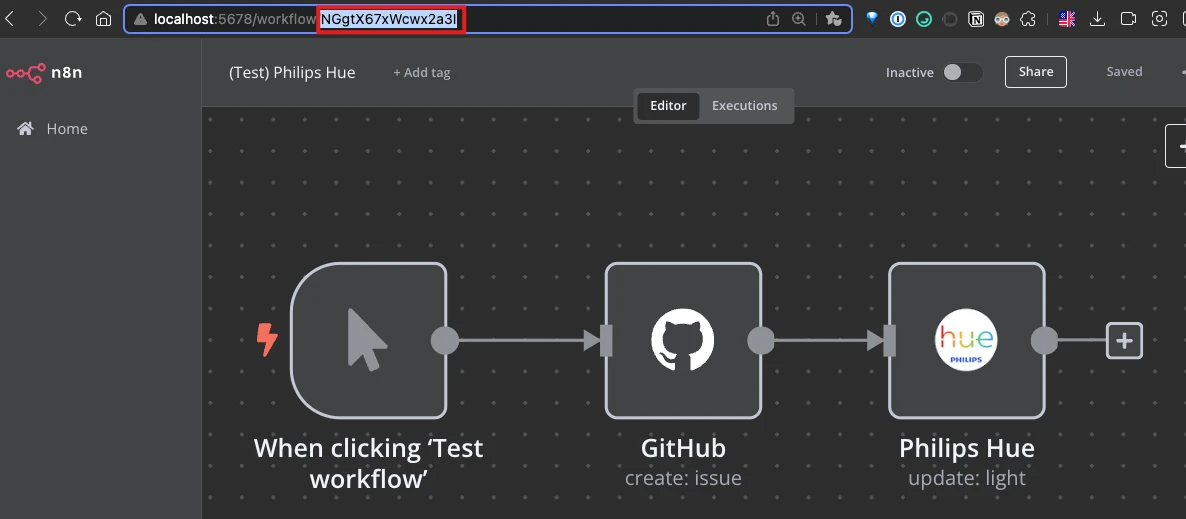The width and height of the screenshot is (1186, 519).
Task: Toggle the Inactive workflow switch
Action: click(962, 73)
